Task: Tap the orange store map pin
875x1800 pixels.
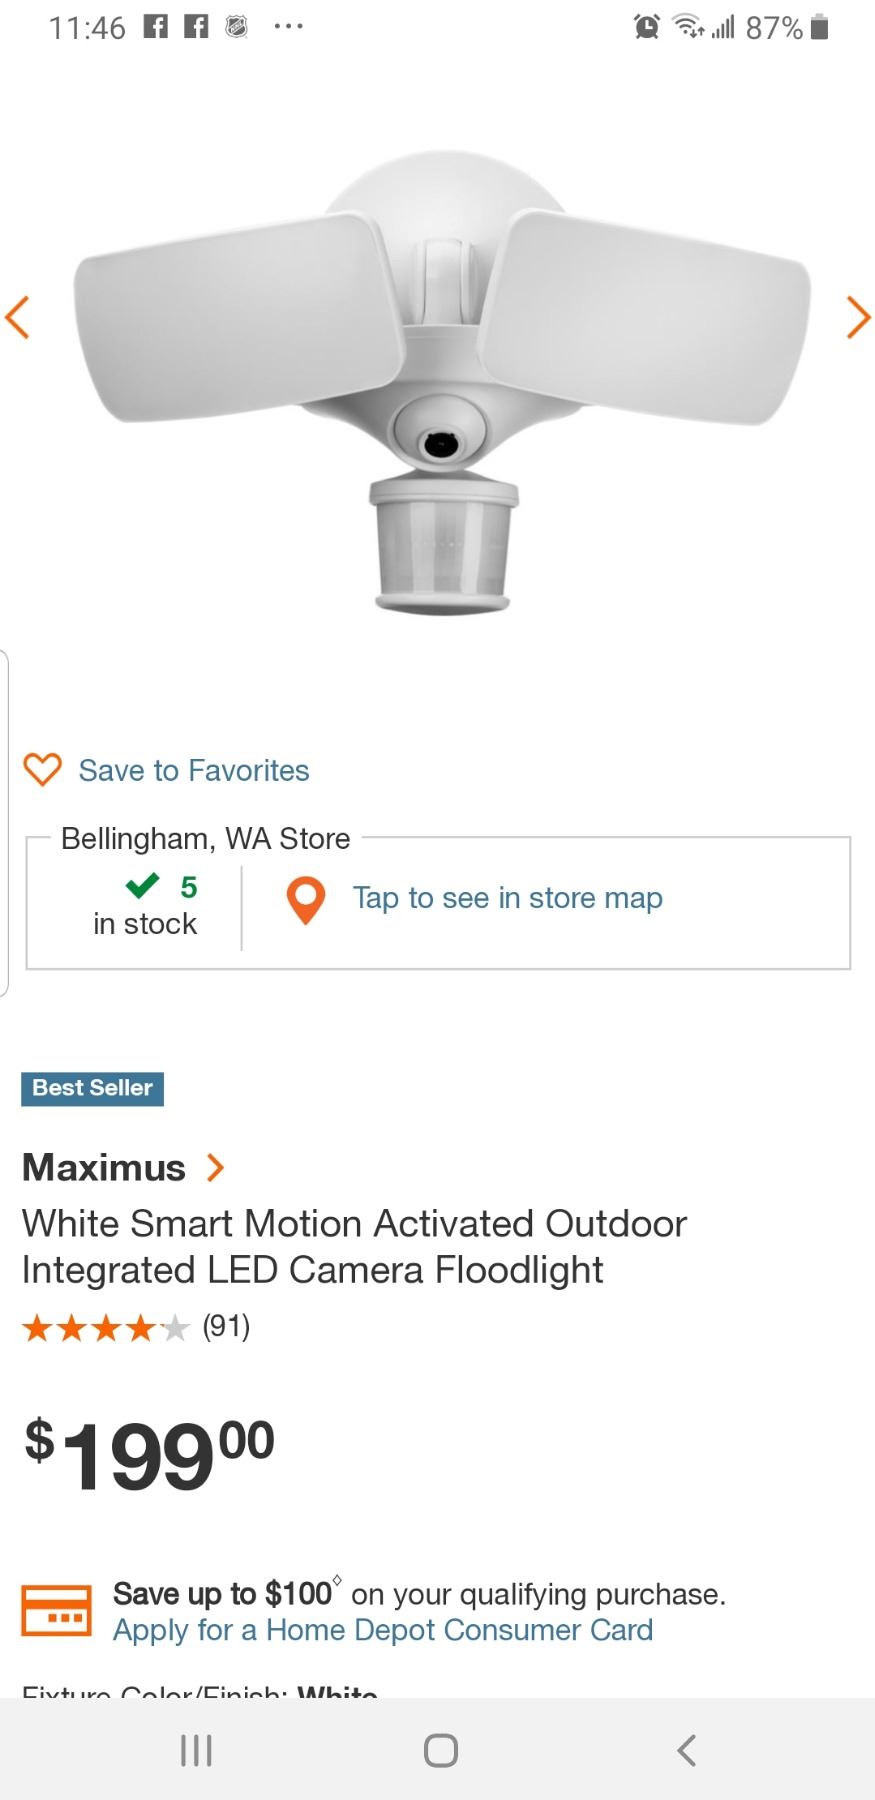Action: click(306, 900)
